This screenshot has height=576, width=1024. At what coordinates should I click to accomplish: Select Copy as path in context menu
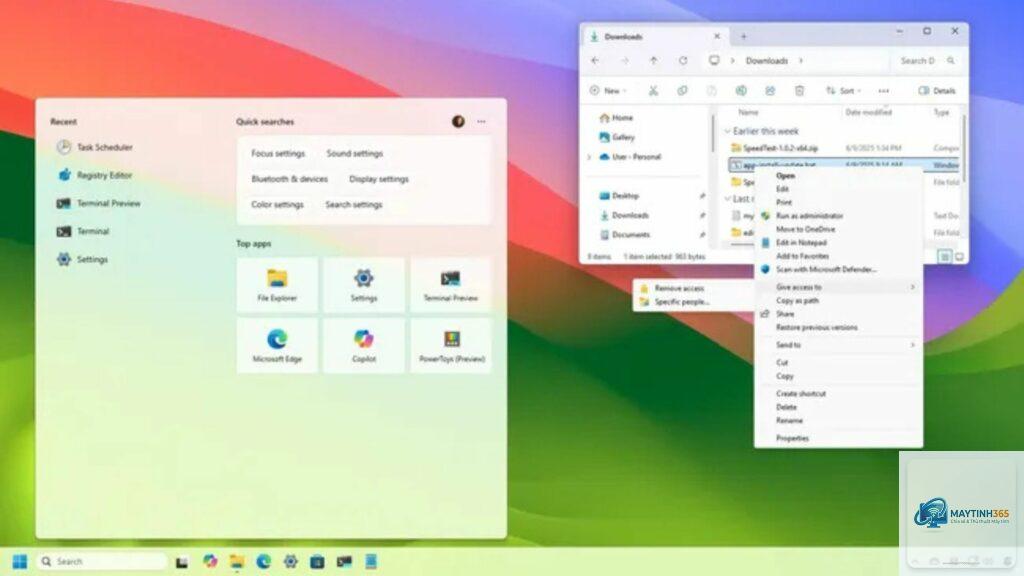point(797,300)
